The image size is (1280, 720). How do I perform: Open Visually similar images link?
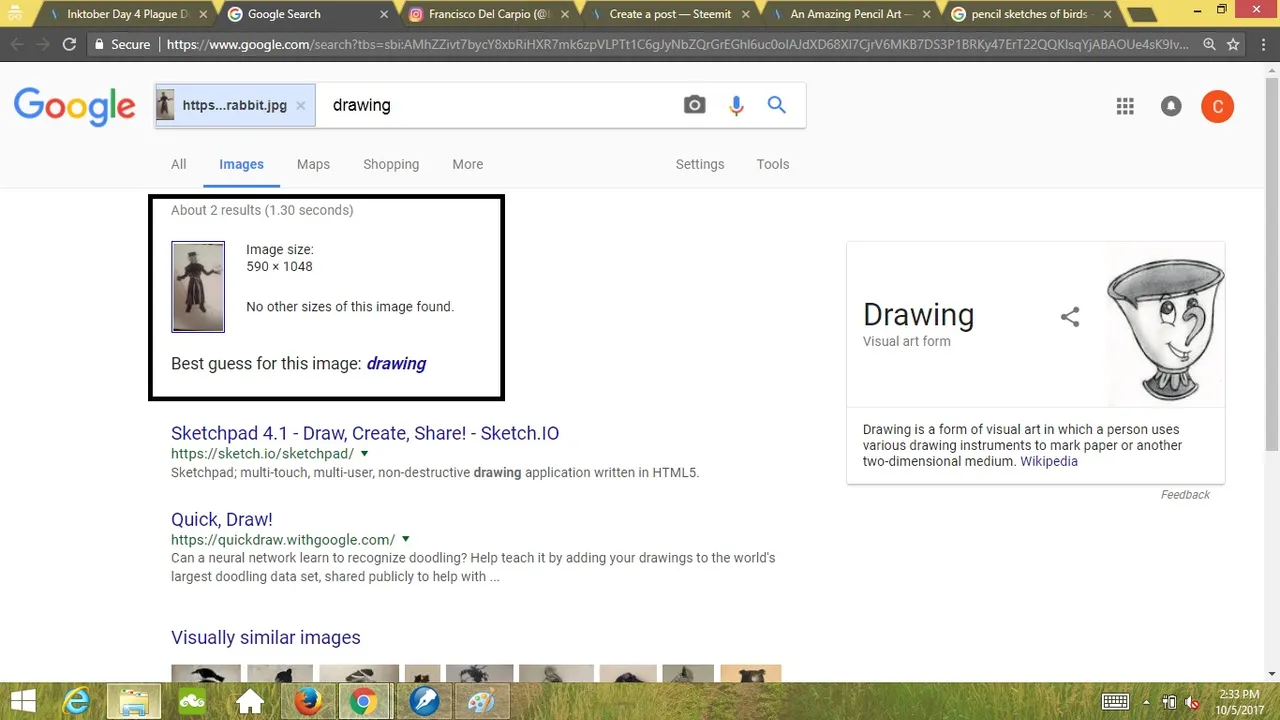pos(266,637)
